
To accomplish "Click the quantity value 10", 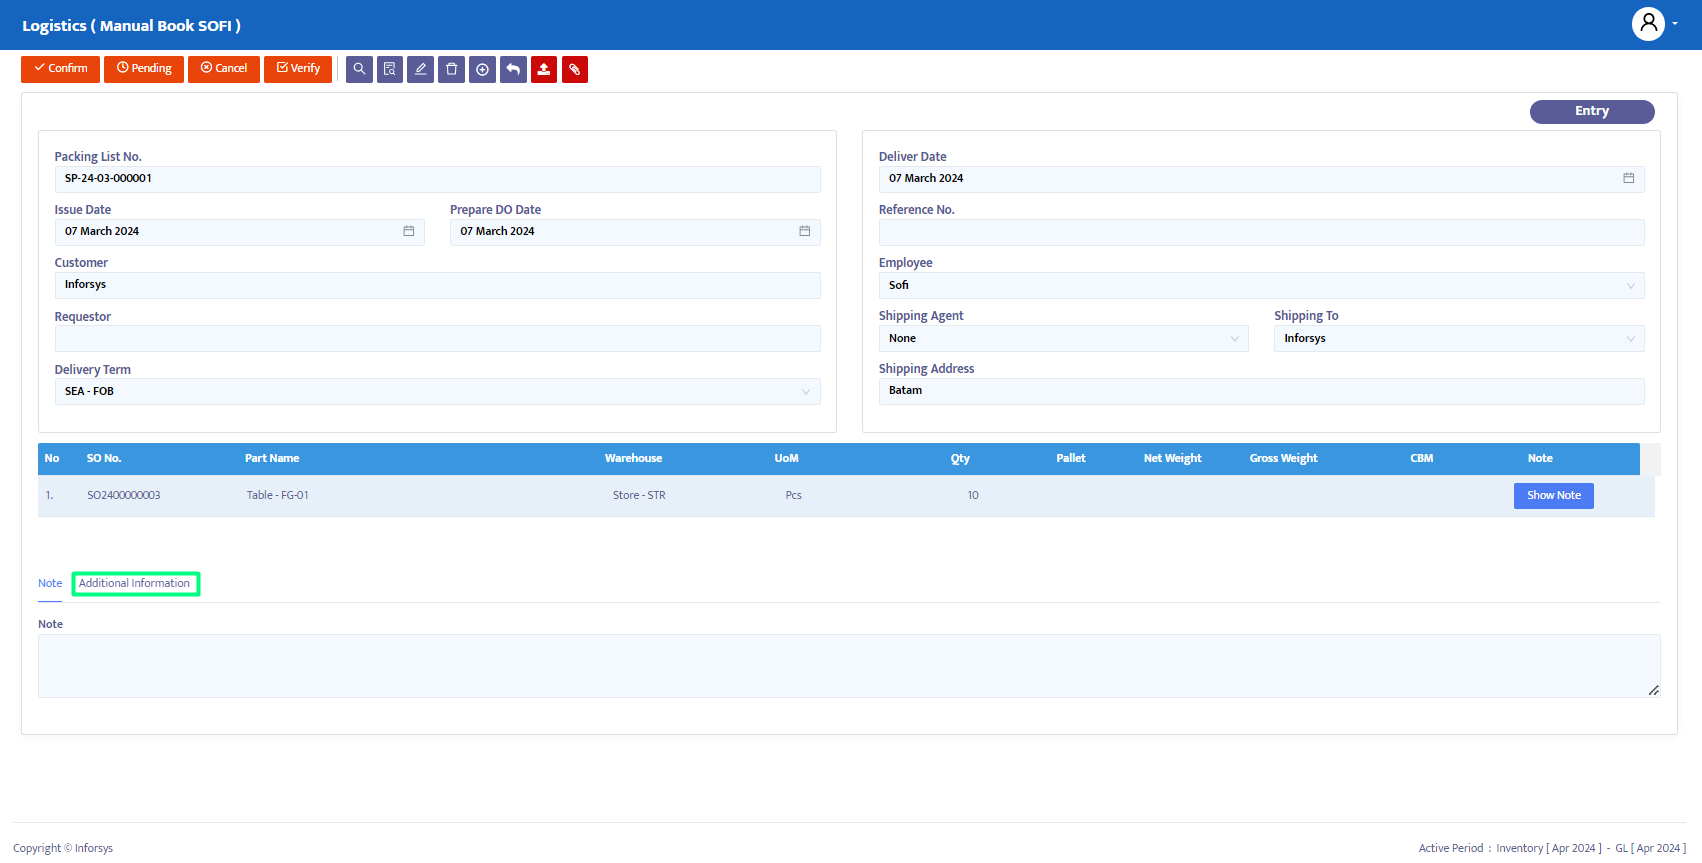I will coord(973,496).
